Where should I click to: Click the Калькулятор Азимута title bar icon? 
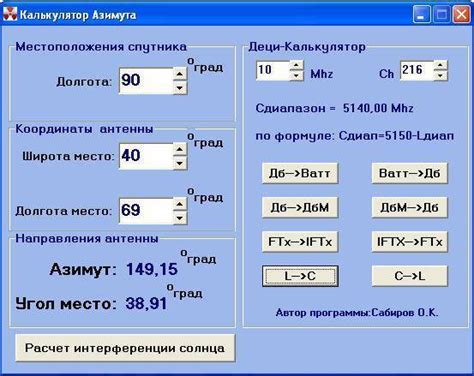tap(10, 14)
